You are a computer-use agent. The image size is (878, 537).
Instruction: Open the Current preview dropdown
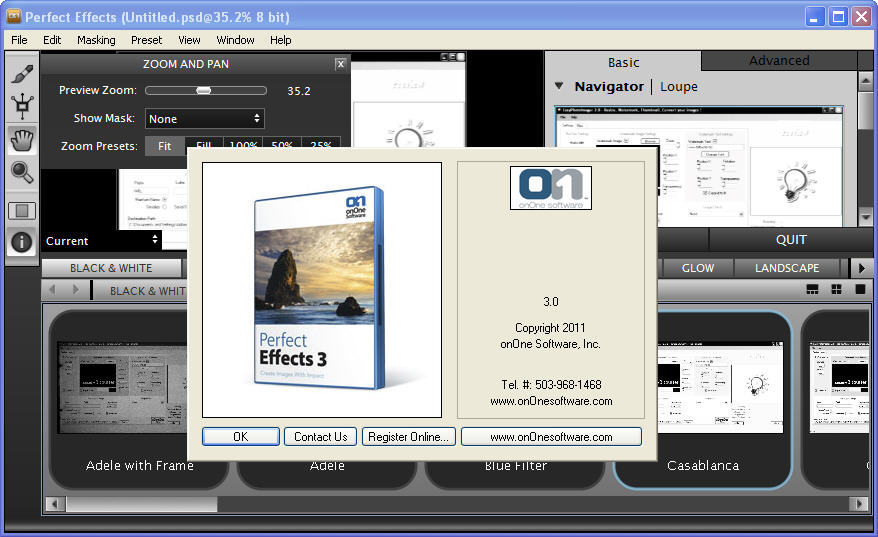(101, 241)
